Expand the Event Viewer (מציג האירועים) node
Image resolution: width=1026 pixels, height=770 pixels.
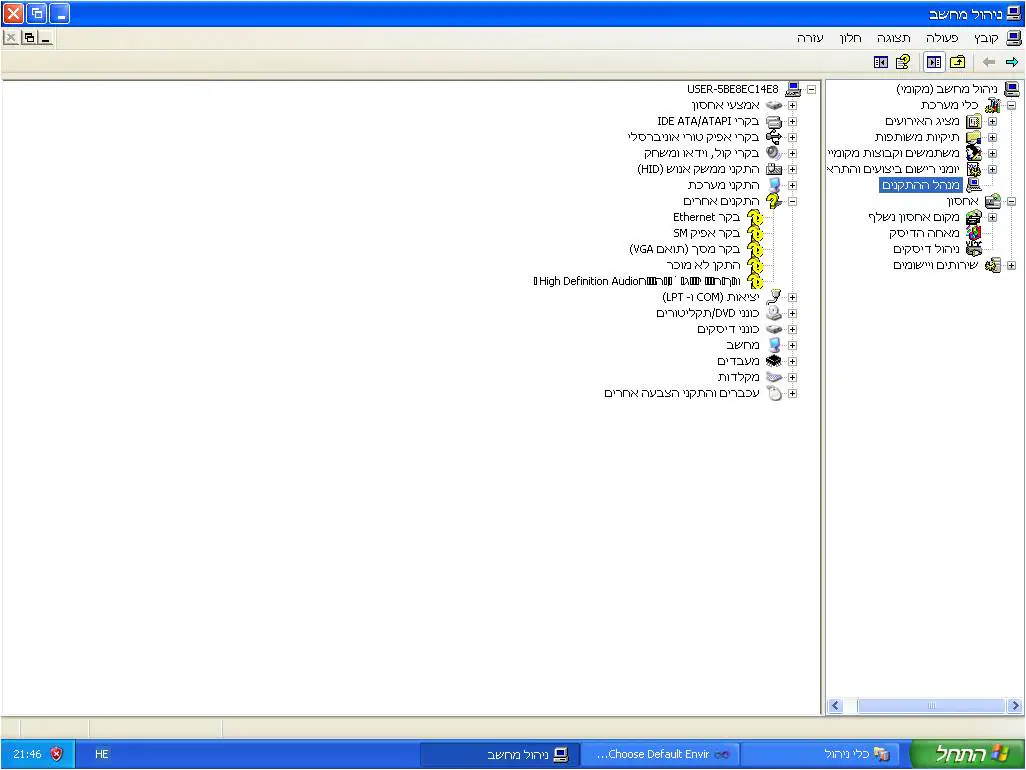[x=992, y=121]
